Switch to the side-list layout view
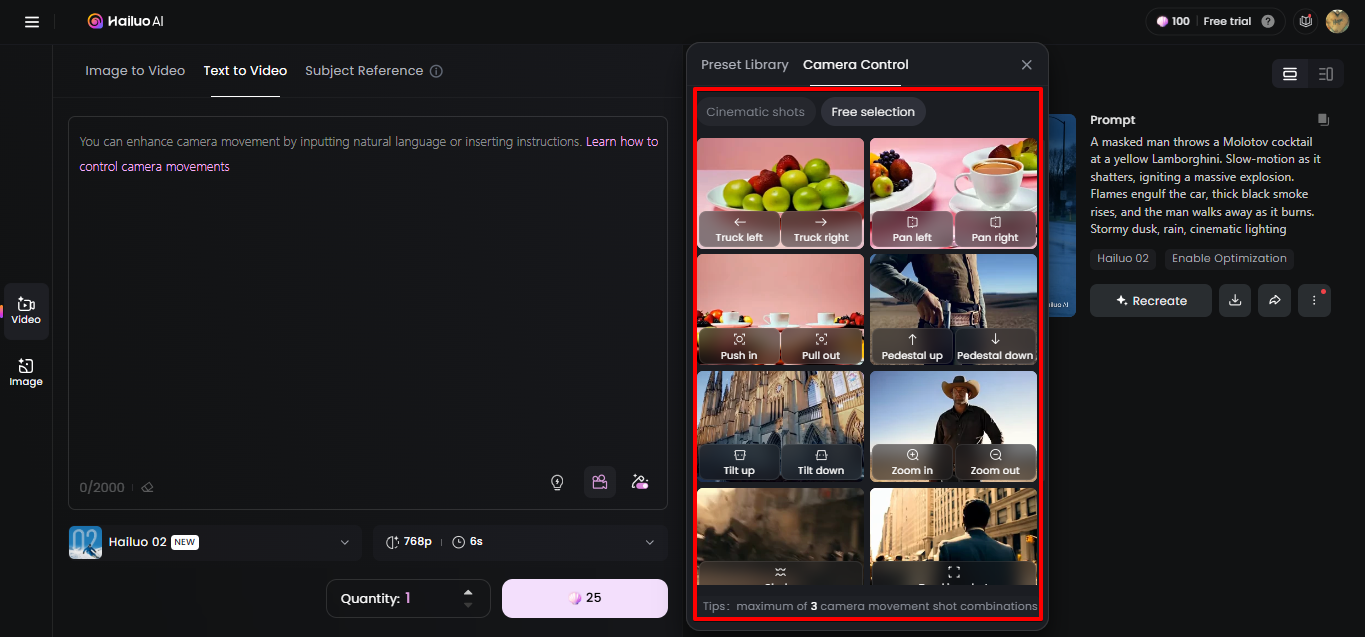 pyautogui.click(x=1326, y=74)
